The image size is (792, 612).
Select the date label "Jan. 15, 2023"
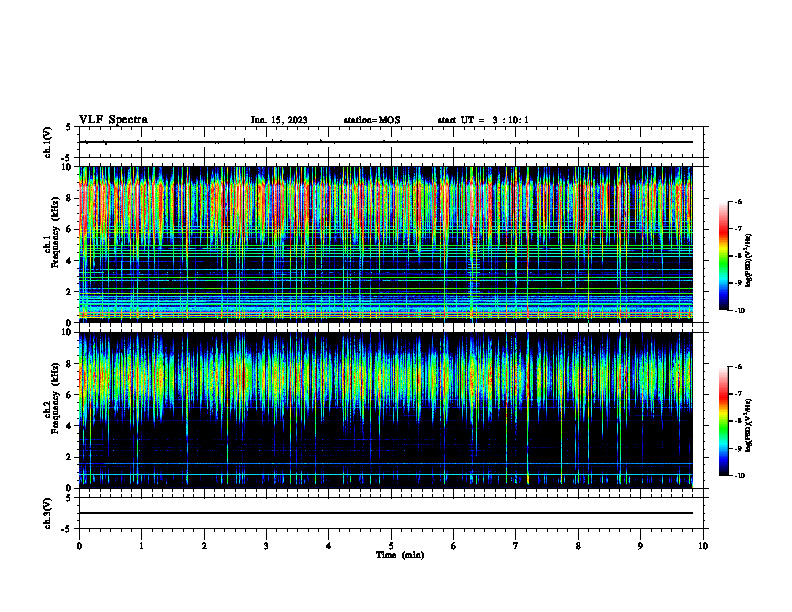279,120
